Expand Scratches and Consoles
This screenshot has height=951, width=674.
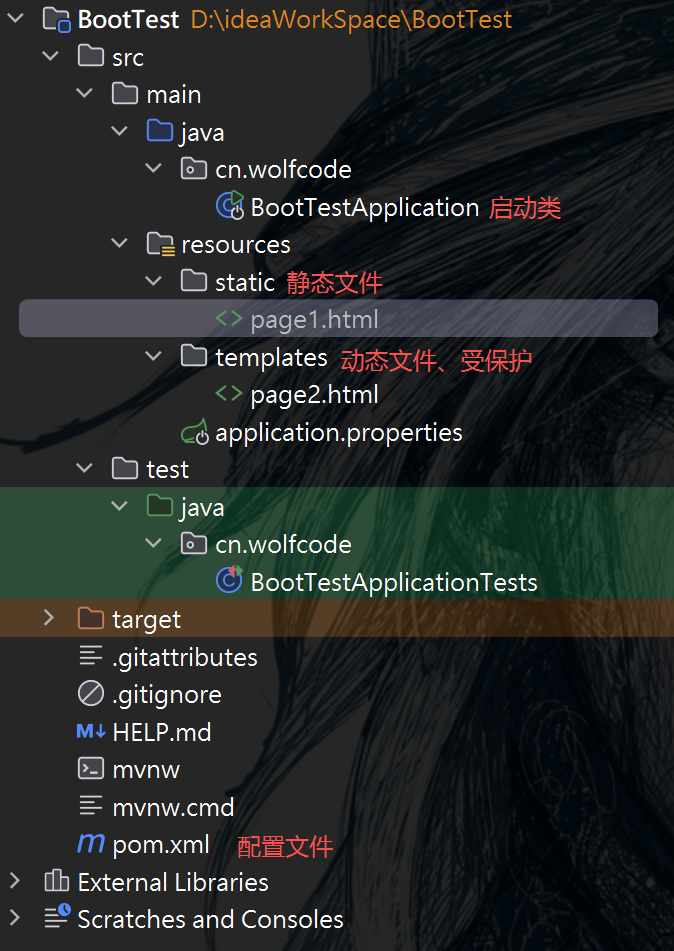(16, 918)
